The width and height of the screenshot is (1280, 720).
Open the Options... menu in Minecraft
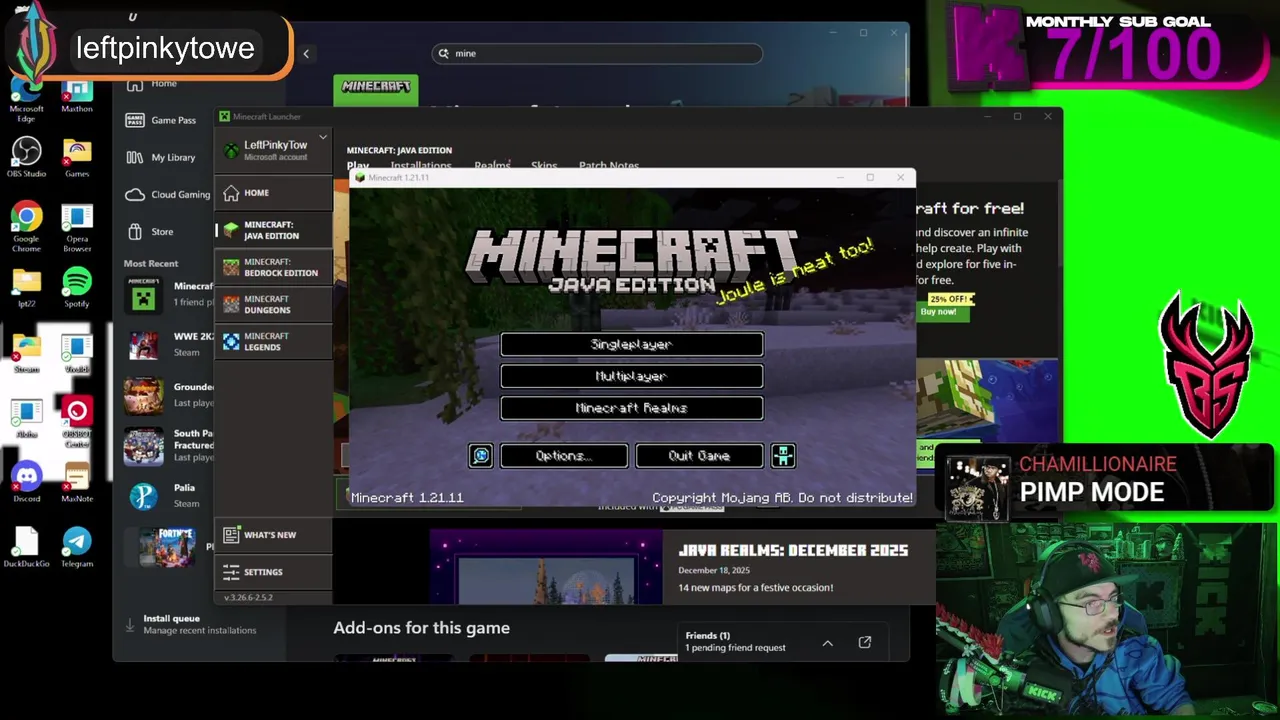coord(564,456)
